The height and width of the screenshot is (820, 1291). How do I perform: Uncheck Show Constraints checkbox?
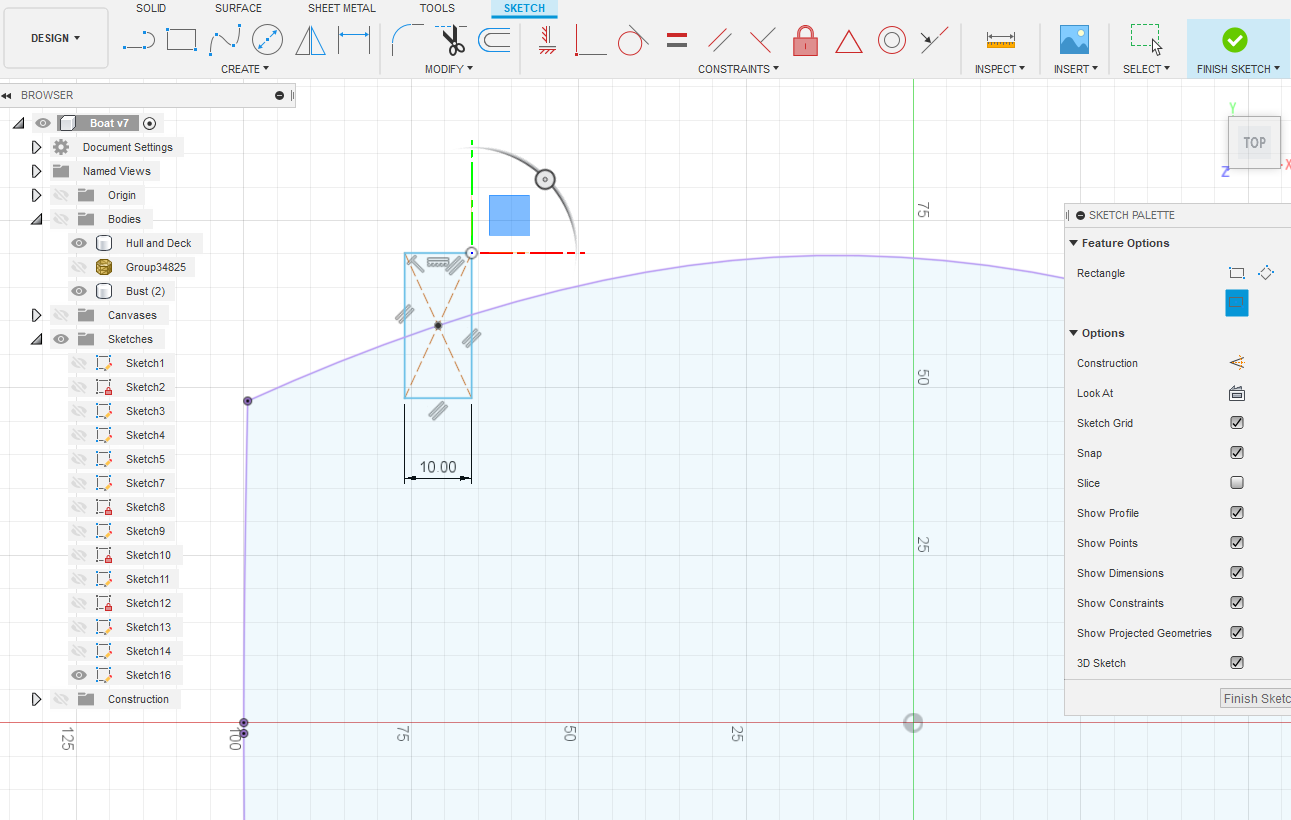[x=1237, y=603]
